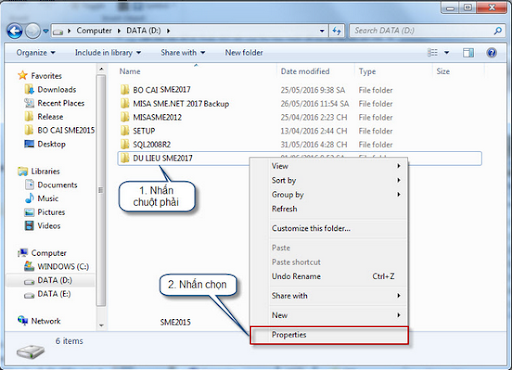The image size is (512, 370).
Task: Click the Computer icon in sidebar
Action: click(x=23, y=253)
